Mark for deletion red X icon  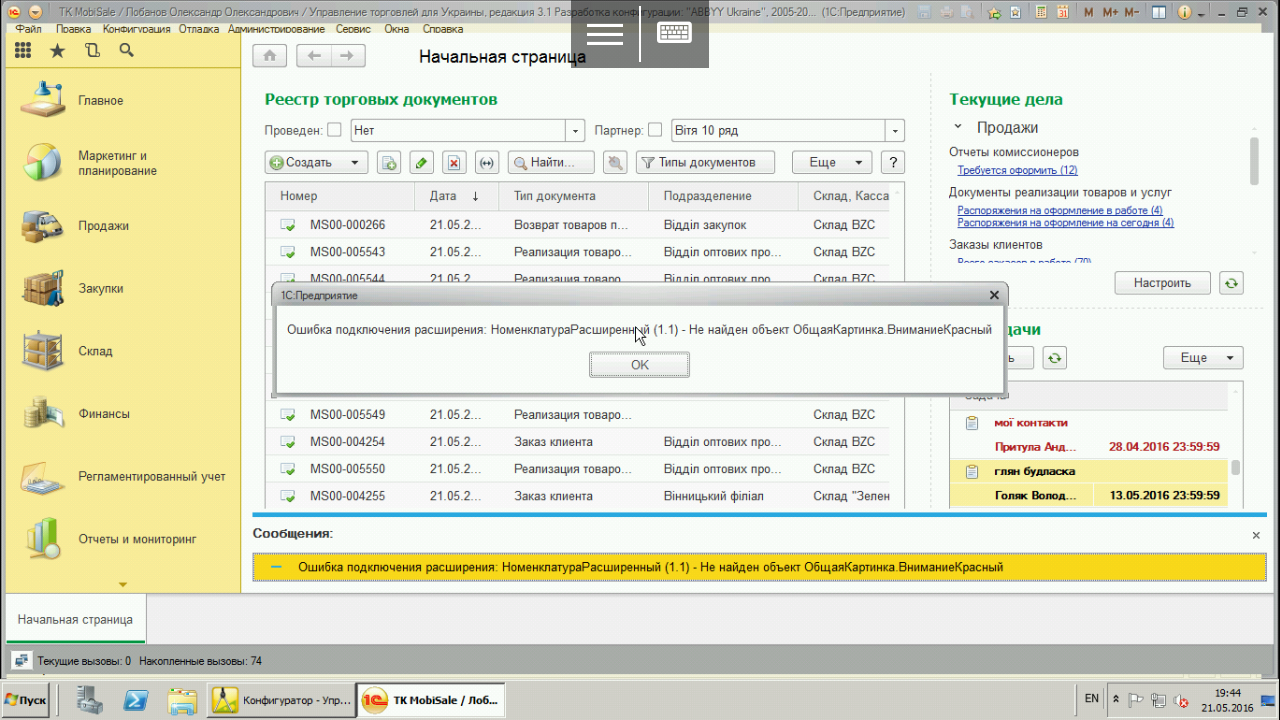point(454,162)
